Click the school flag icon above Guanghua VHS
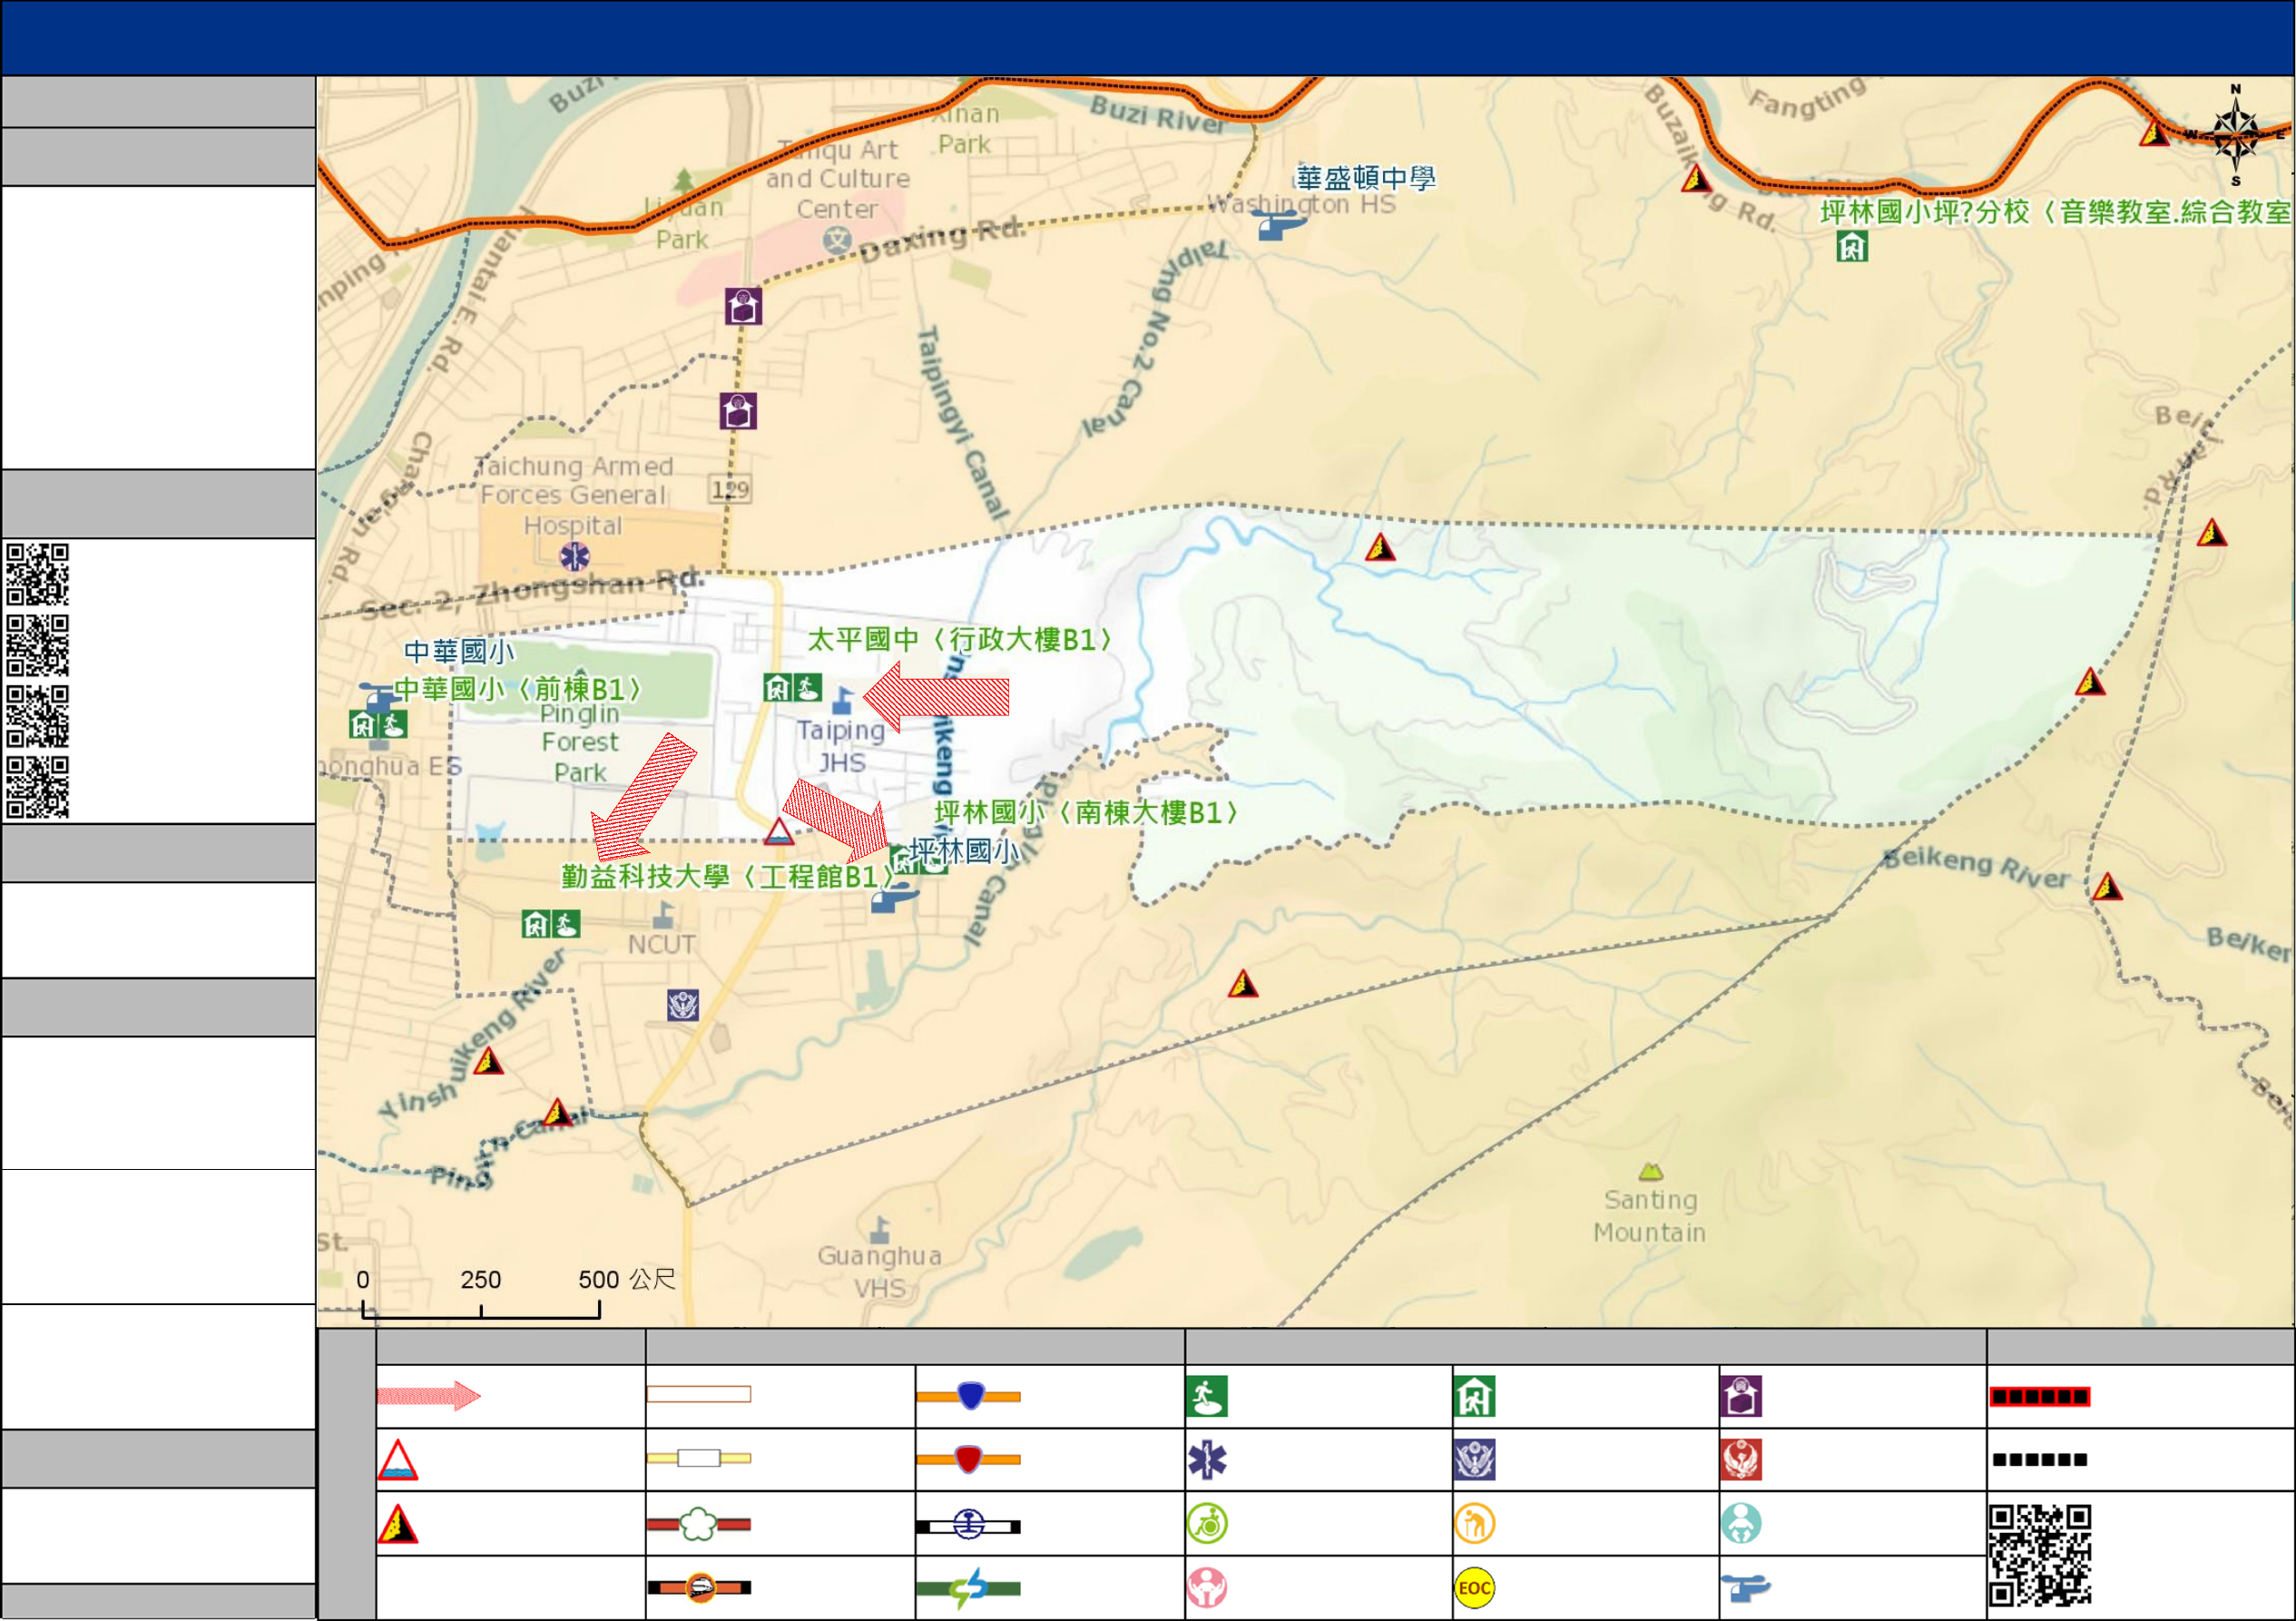2296x1621 pixels. point(880,1229)
